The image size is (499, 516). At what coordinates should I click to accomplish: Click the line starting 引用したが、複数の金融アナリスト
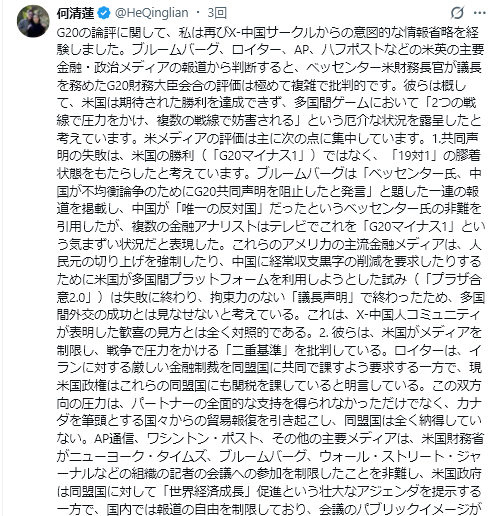[x=271, y=227]
